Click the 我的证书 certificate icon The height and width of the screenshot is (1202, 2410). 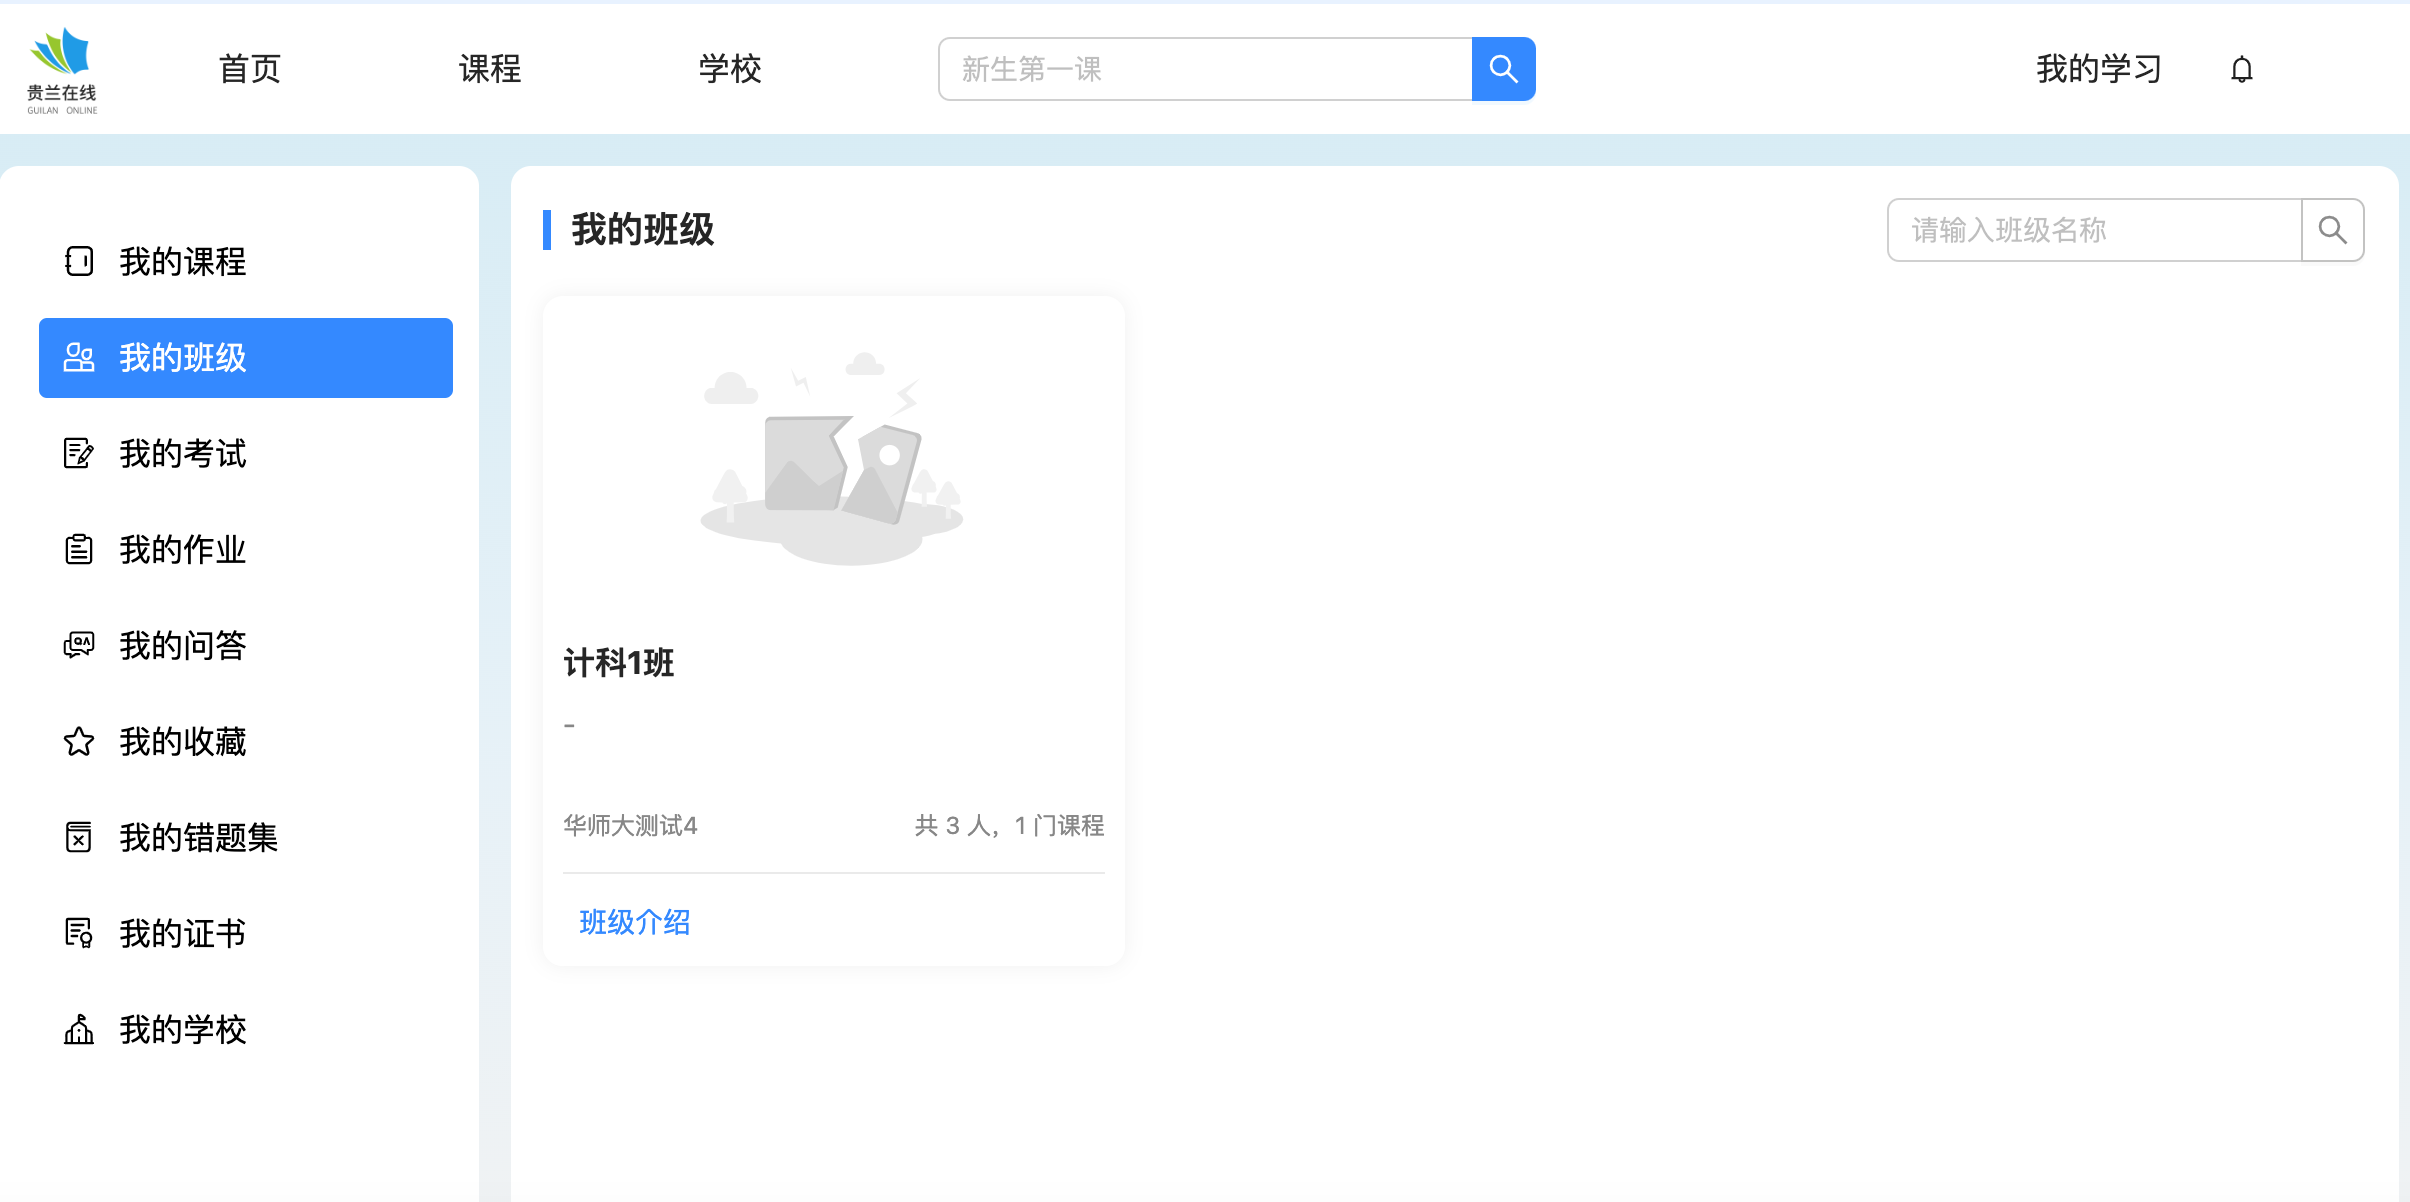[79, 933]
